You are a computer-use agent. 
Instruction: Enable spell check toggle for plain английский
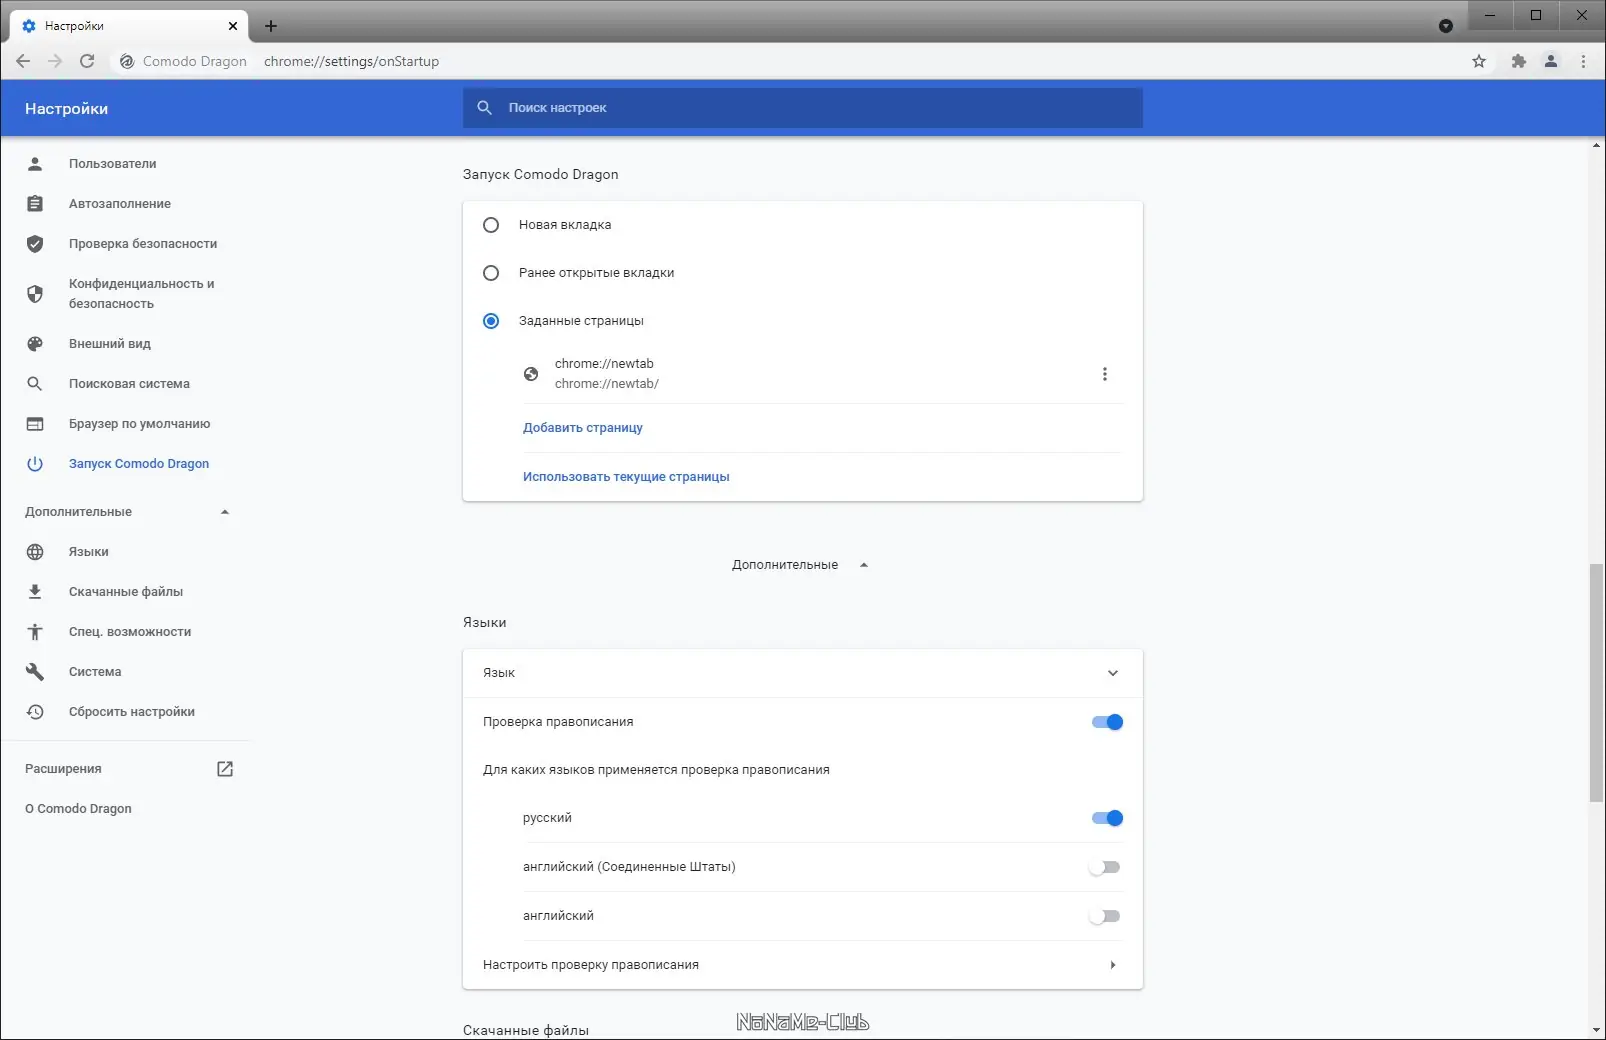(x=1105, y=916)
